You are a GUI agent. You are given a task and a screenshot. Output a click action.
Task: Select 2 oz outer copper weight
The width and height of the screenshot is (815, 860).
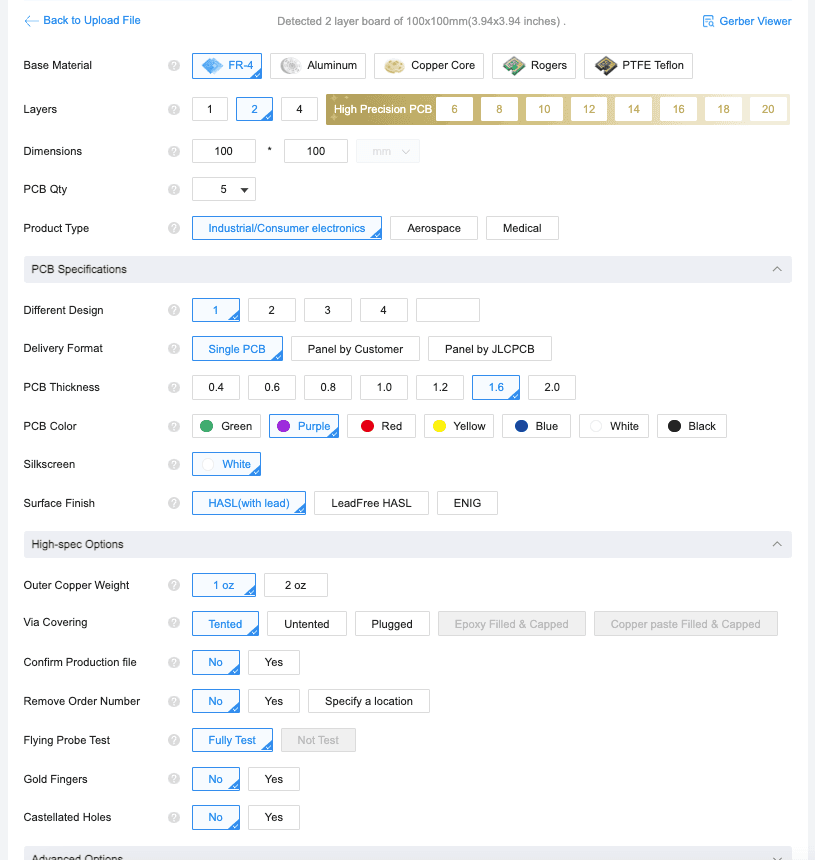click(296, 585)
